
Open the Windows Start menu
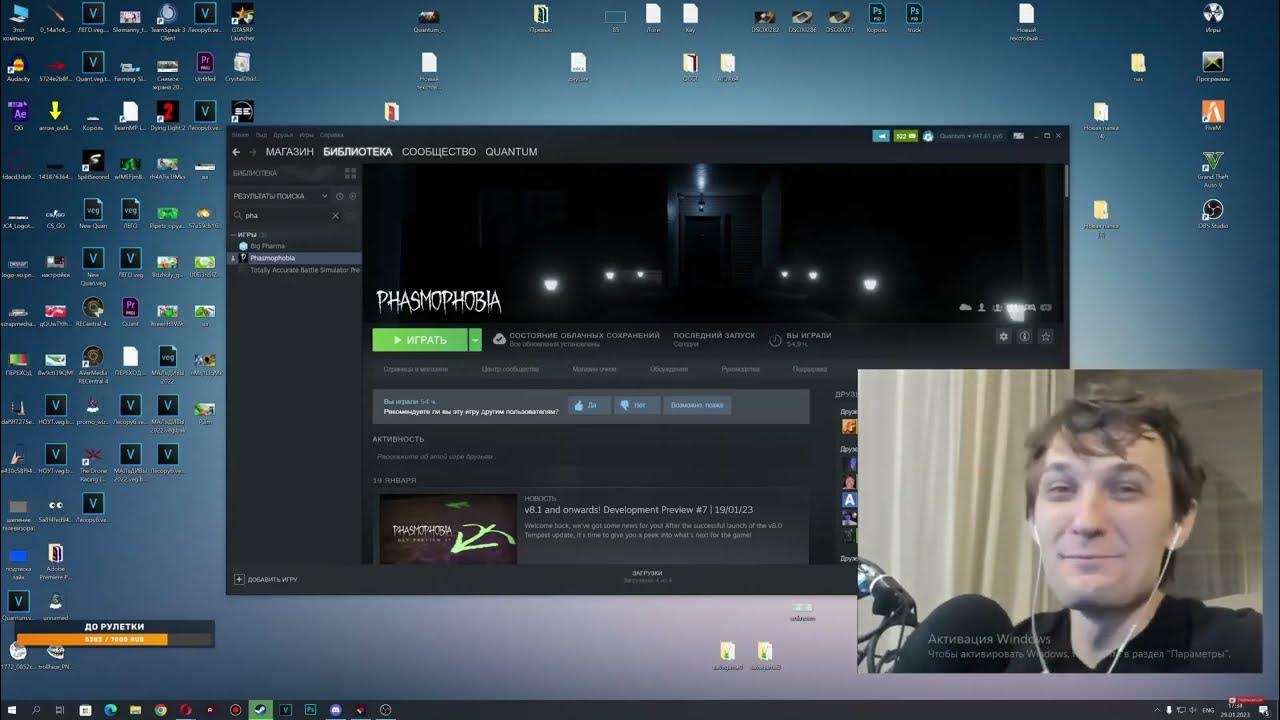coord(12,710)
